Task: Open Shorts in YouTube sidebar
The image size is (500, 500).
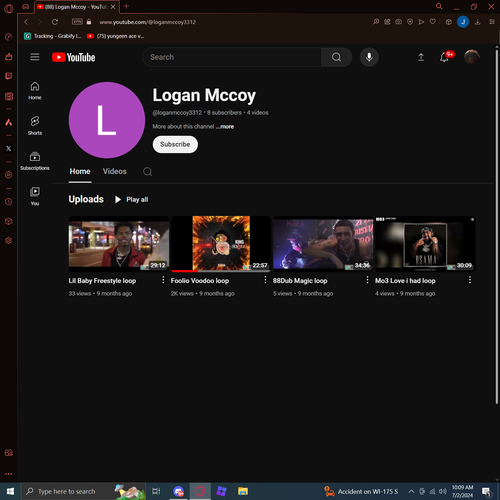Action: click(35, 126)
